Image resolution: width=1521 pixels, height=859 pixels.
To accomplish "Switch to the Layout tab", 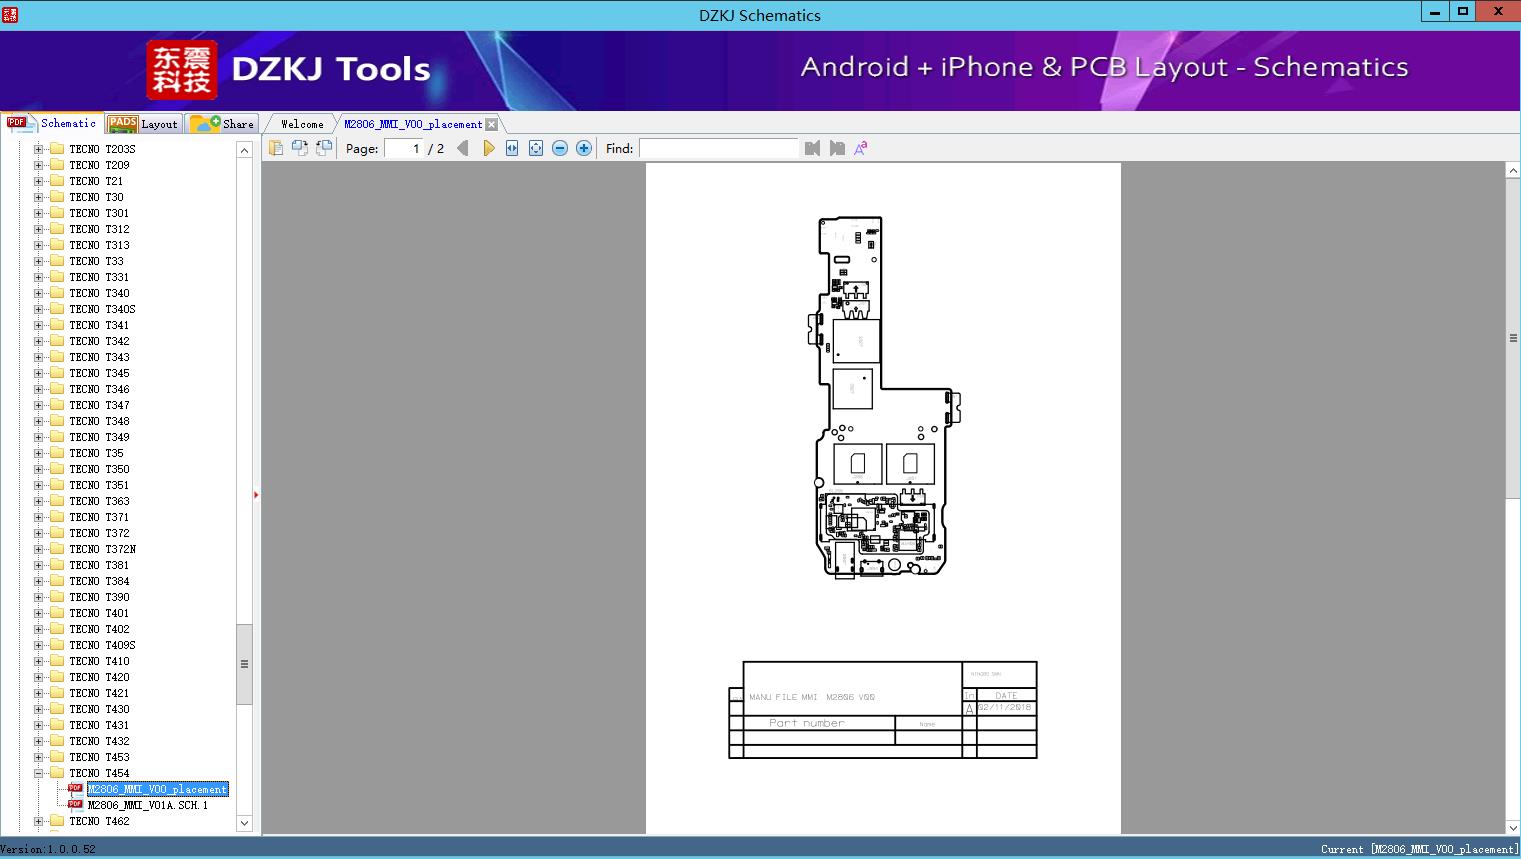I will pyautogui.click(x=143, y=124).
